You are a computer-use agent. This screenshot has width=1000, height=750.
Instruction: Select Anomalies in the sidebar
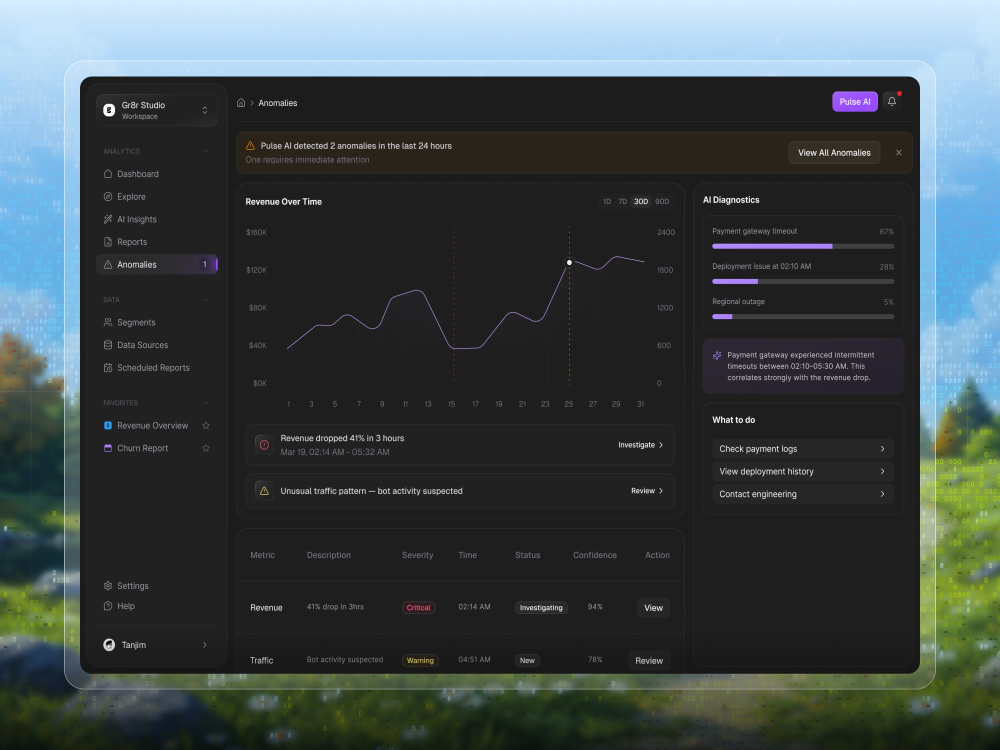(156, 264)
